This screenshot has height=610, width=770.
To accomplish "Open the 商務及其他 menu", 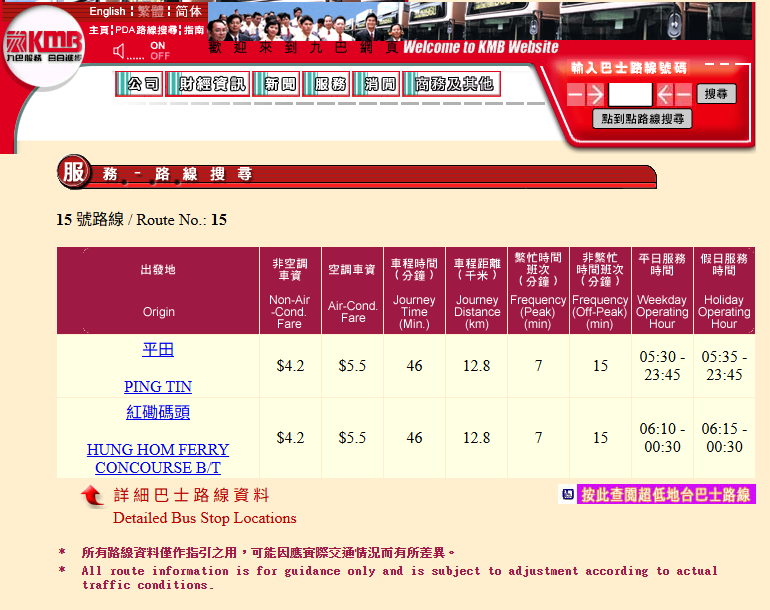I will click(x=451, y=84).
